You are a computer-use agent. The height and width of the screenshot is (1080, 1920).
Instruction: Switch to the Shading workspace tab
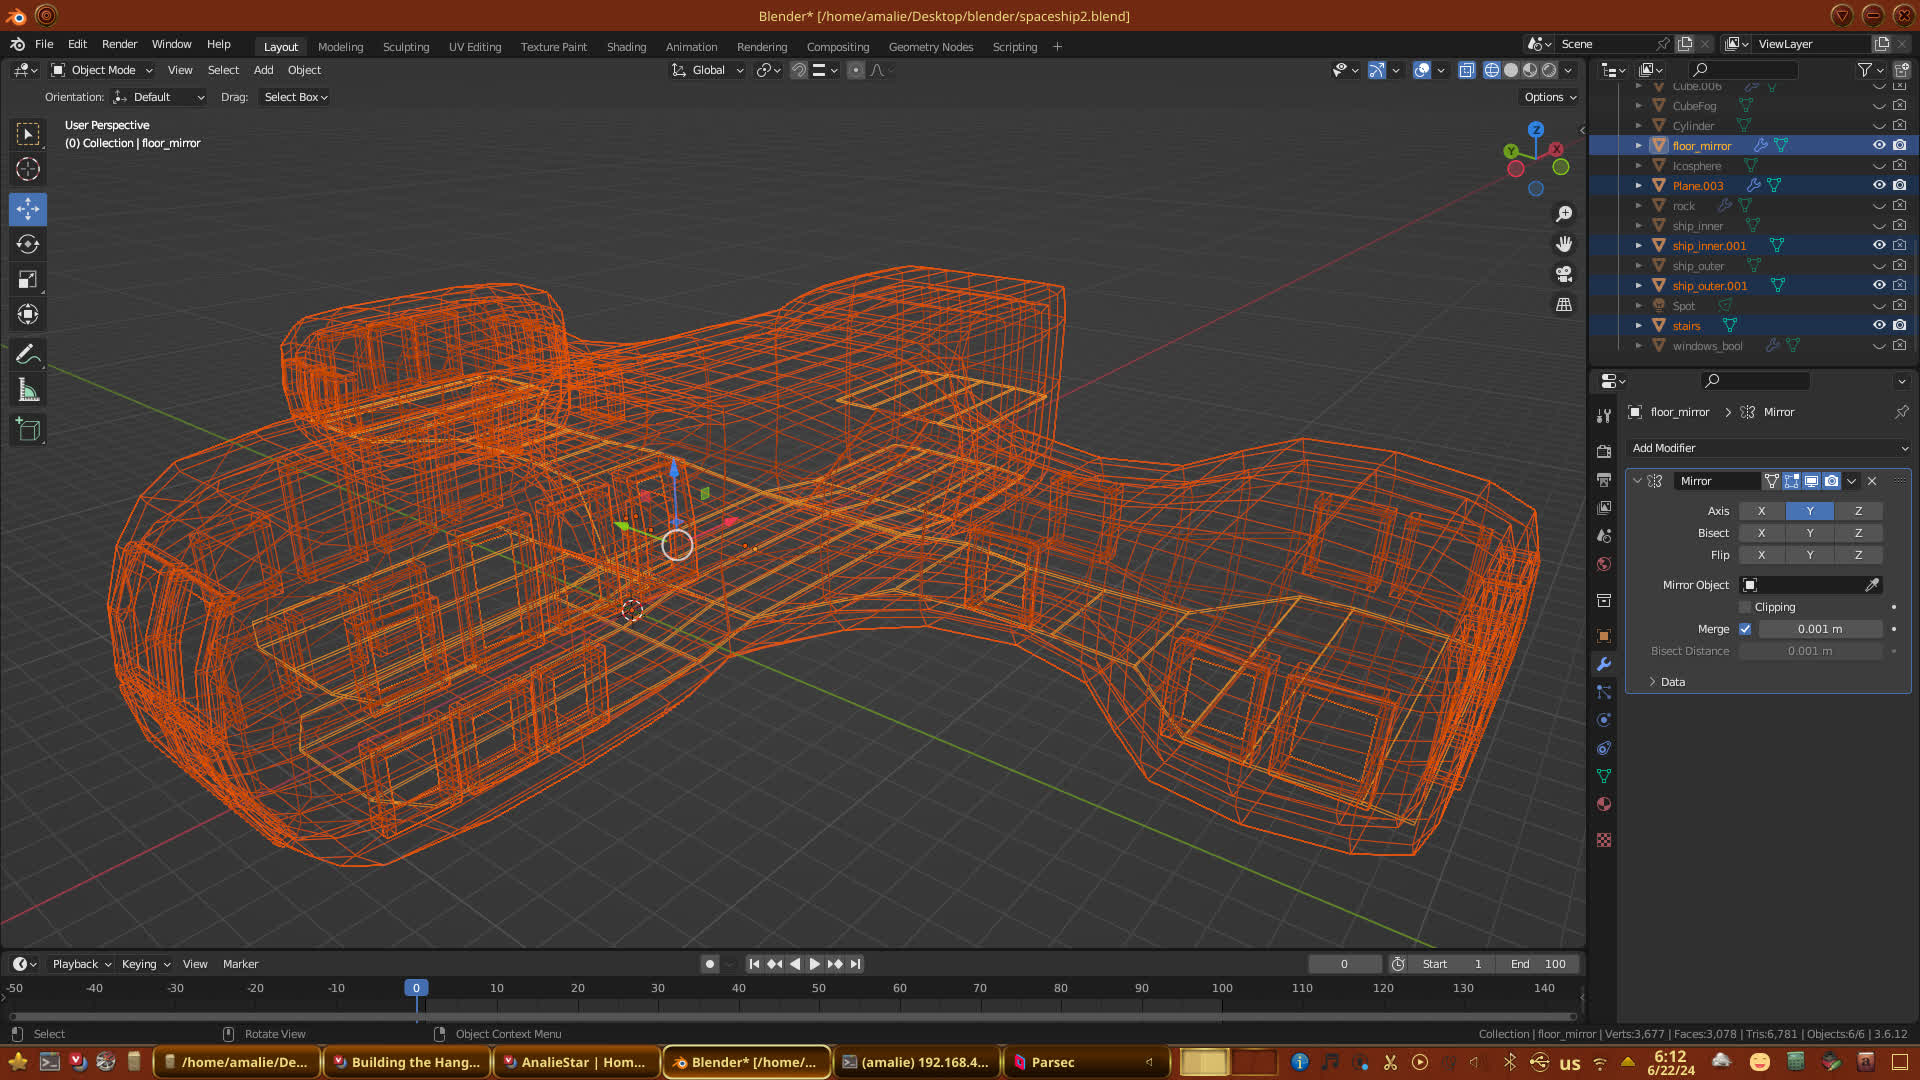tap(626, 47)
